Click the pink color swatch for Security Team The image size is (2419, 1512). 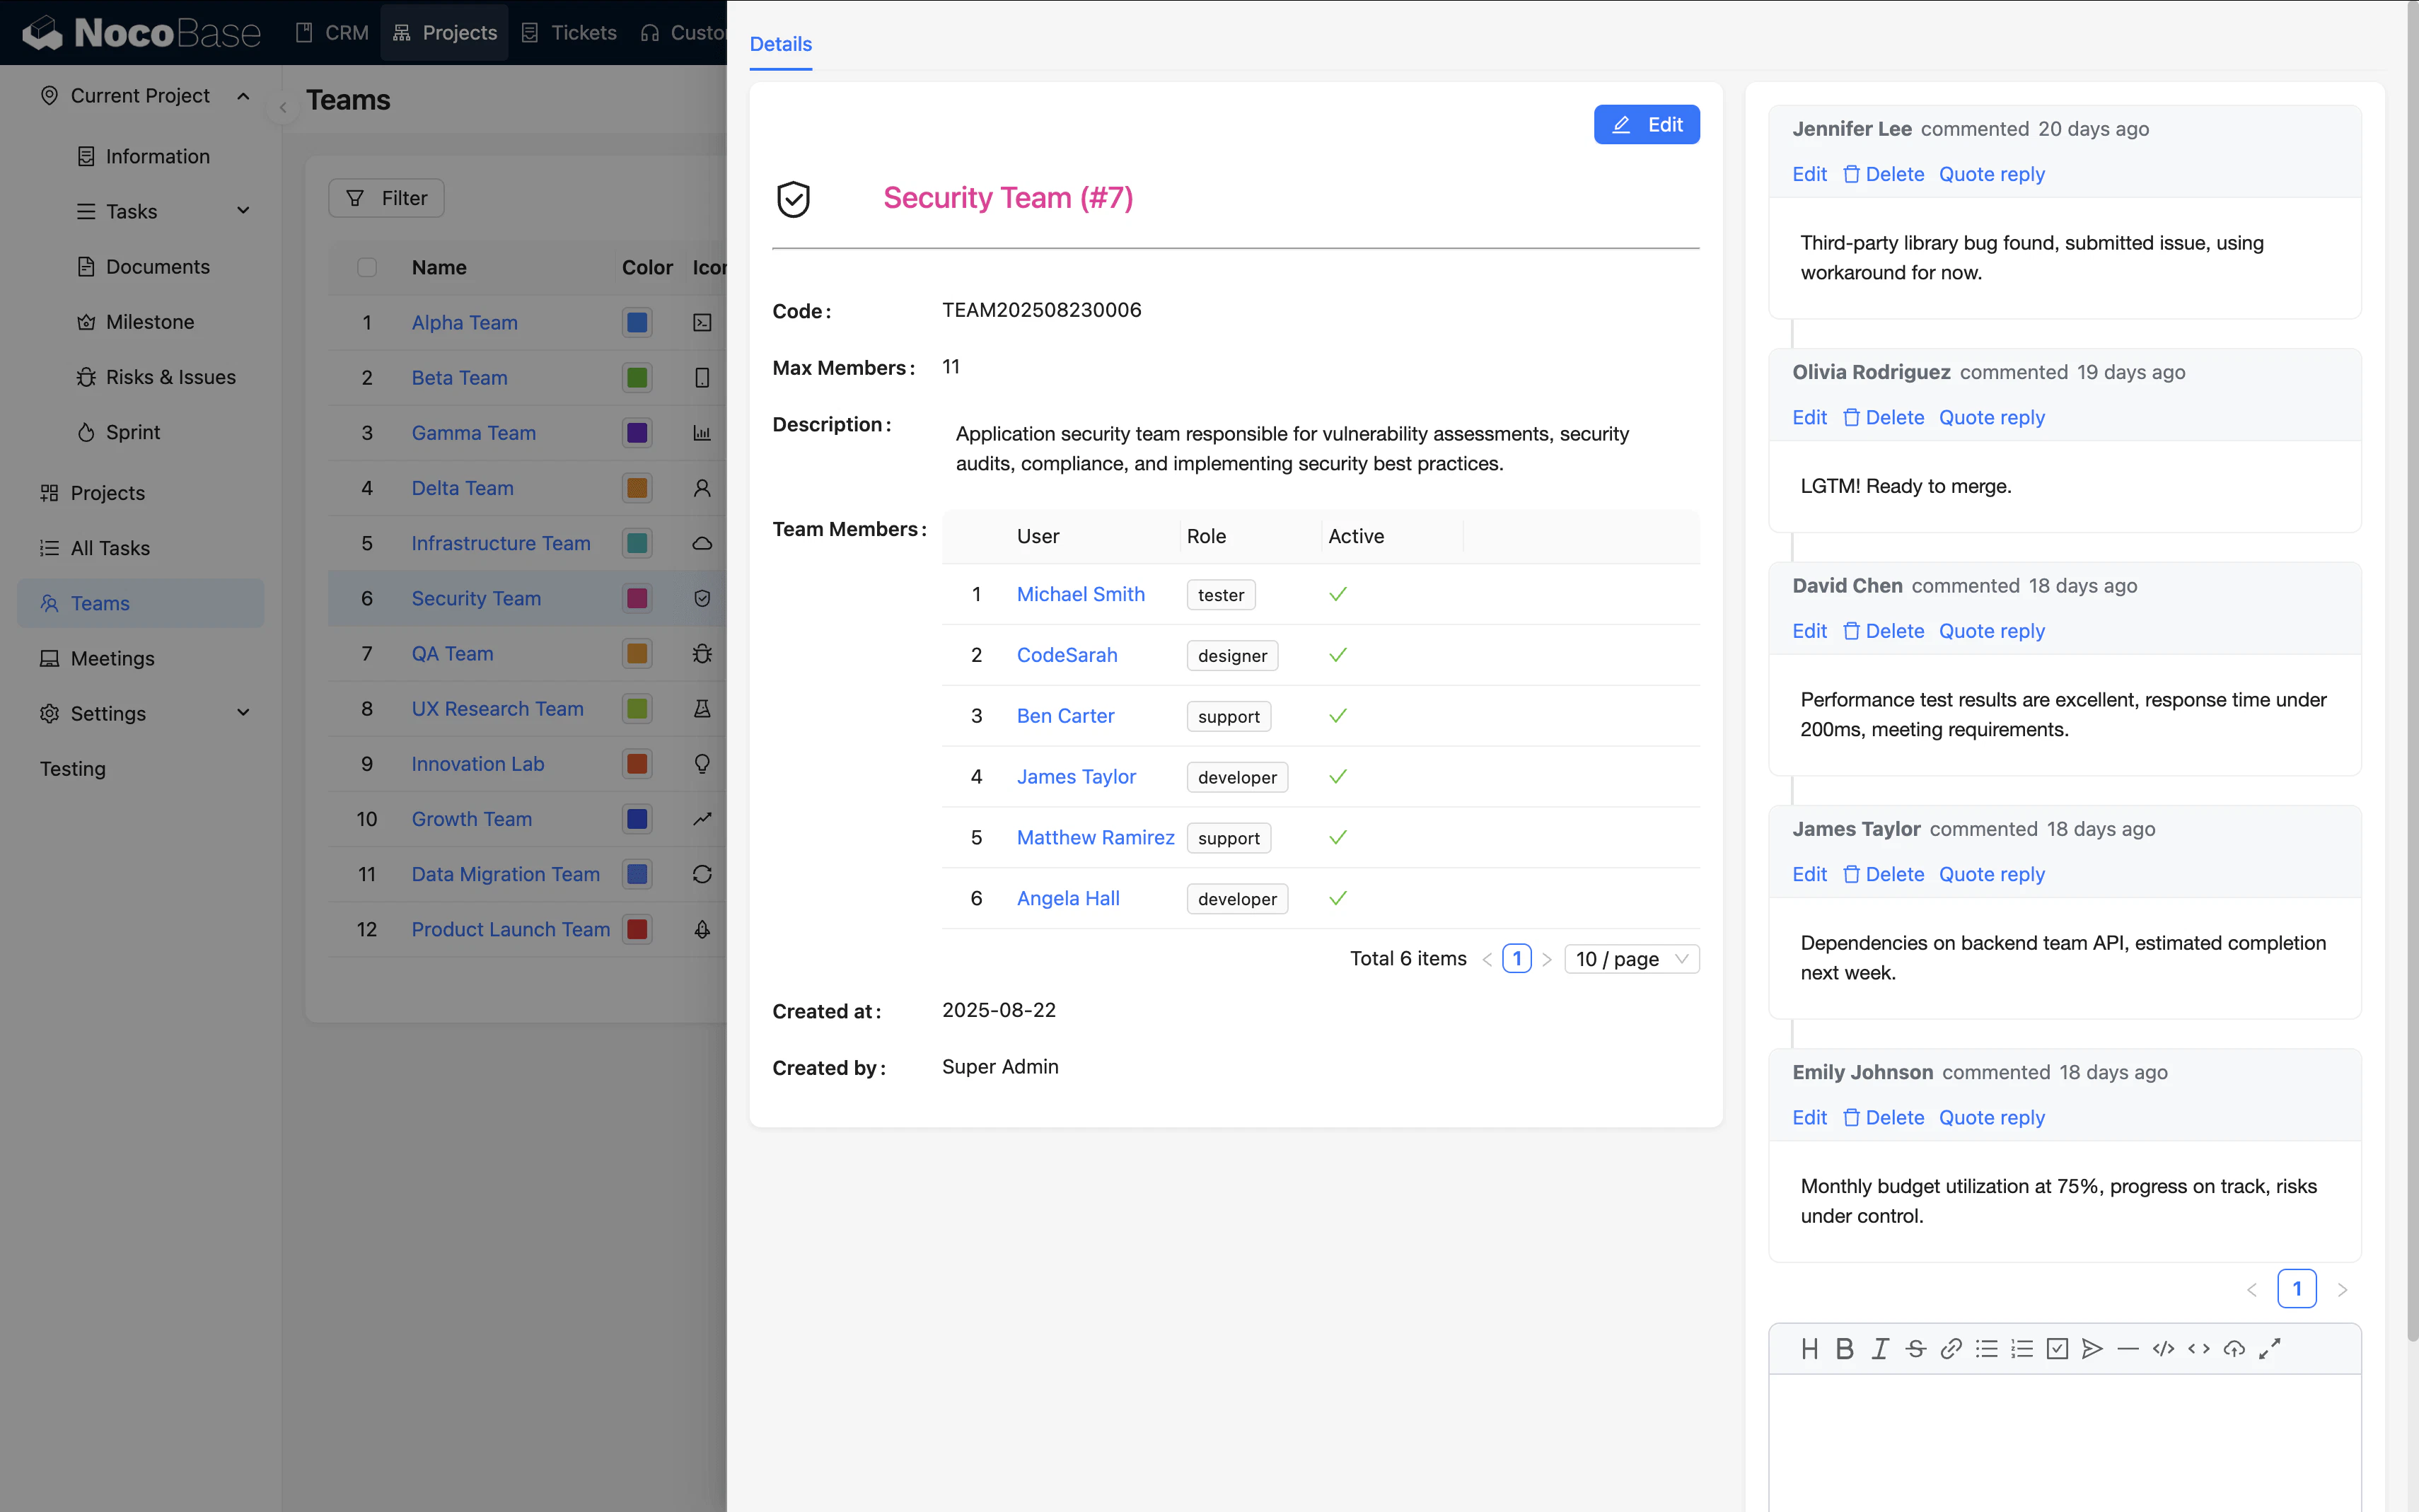(637, 598)
